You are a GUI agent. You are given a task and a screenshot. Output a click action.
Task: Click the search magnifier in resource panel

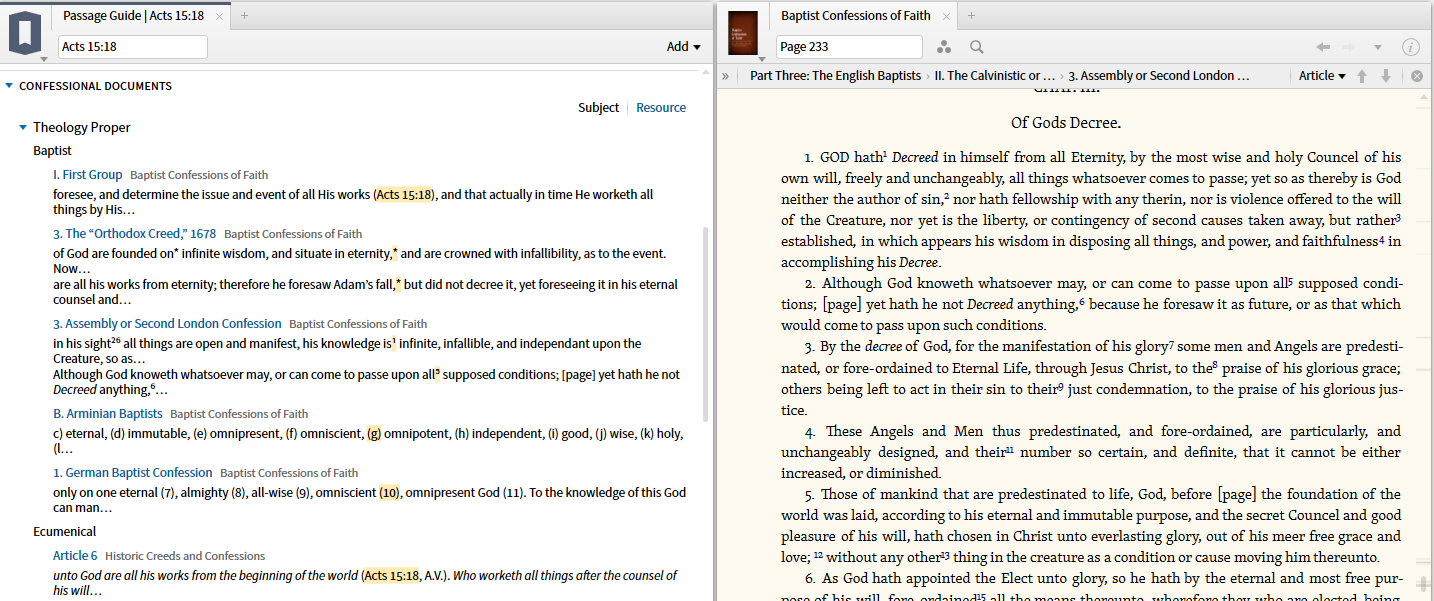click(x=976, y=47)
